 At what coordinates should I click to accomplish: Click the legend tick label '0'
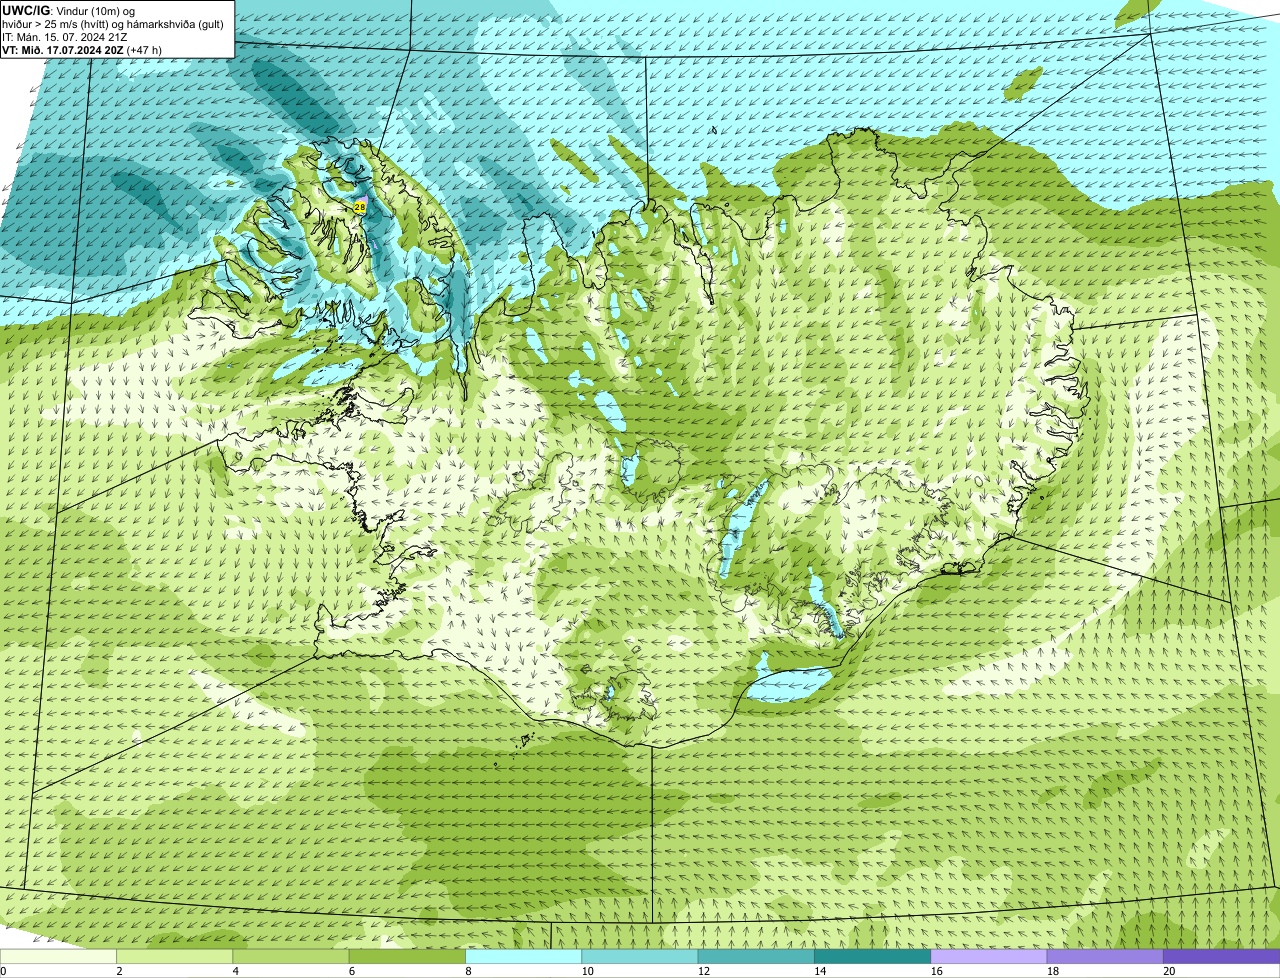[4, 971]
